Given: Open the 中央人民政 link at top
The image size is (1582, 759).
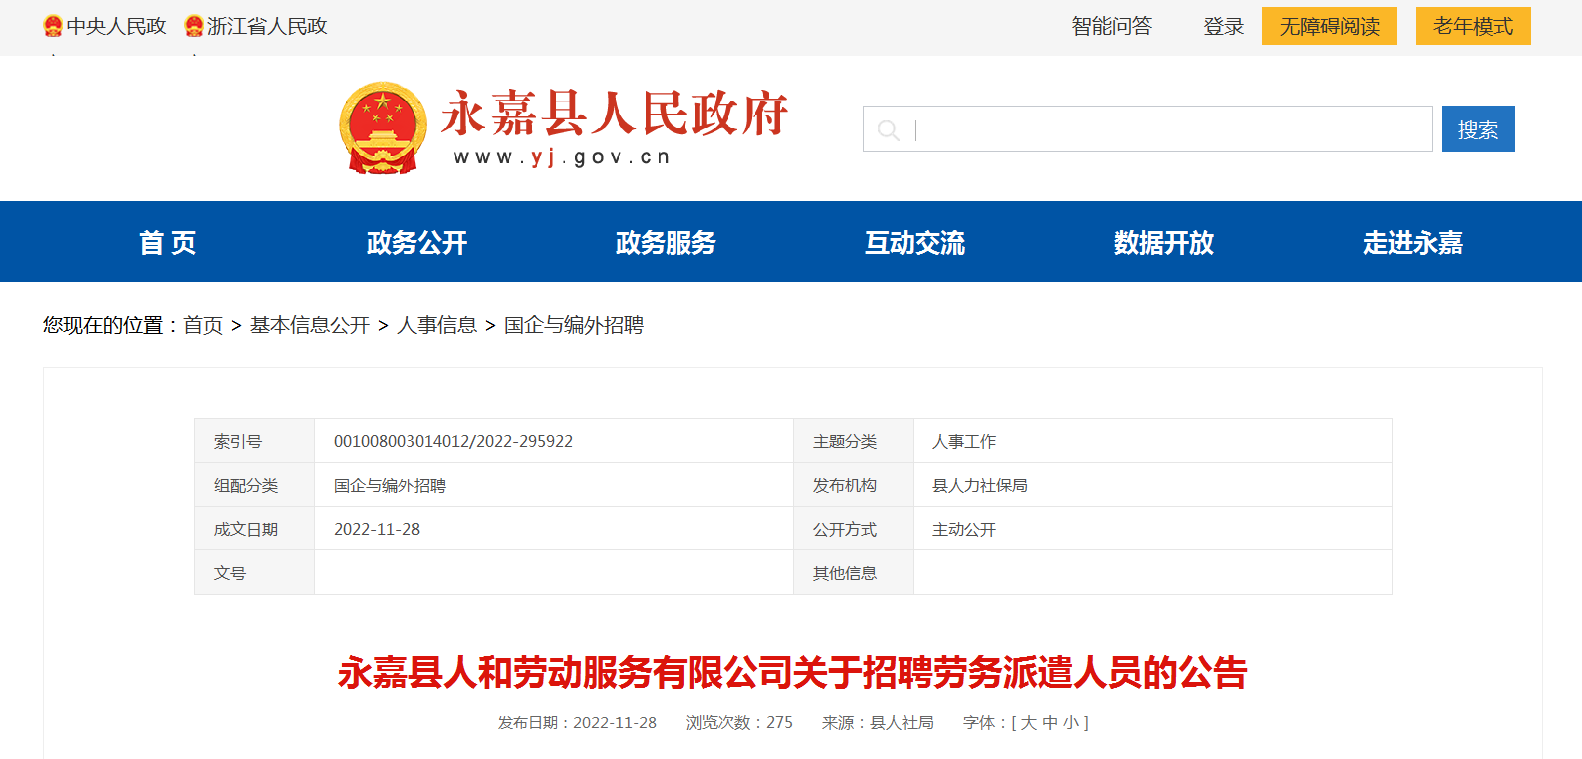Looking at the screenshot, I should pos(116,26).
